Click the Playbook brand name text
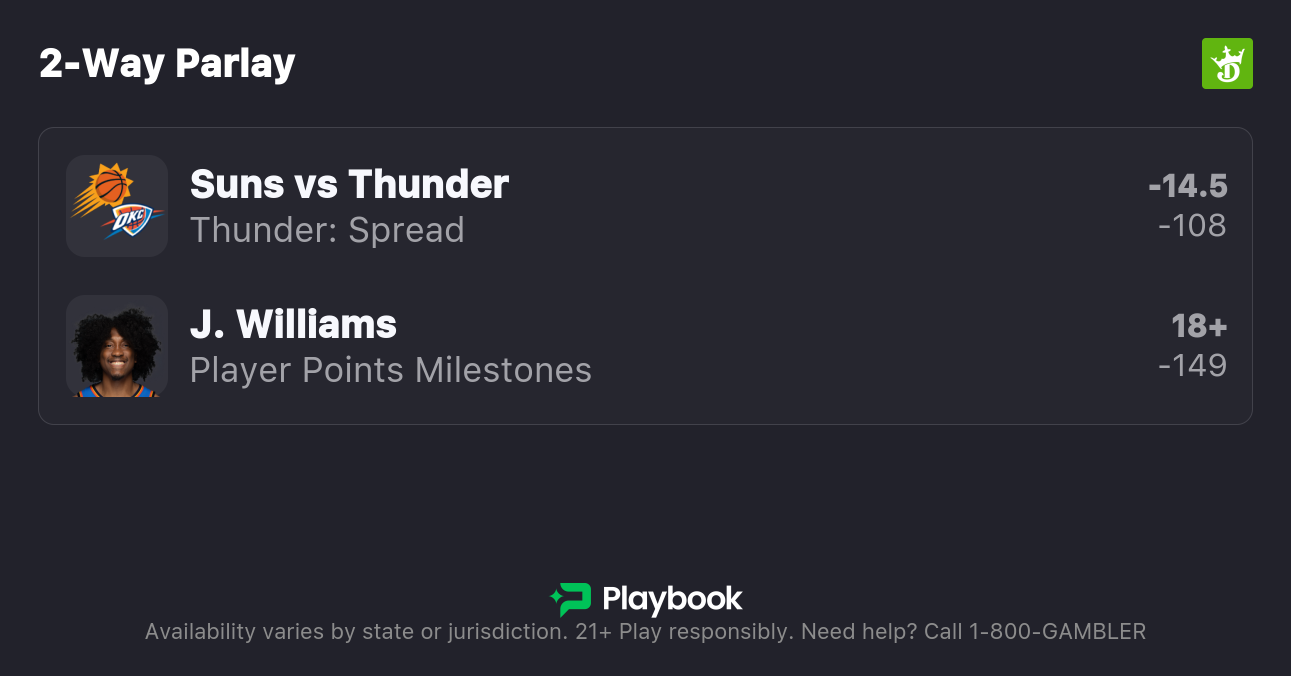The width and height of the screenshot is (1291, 676). [672, 599]
